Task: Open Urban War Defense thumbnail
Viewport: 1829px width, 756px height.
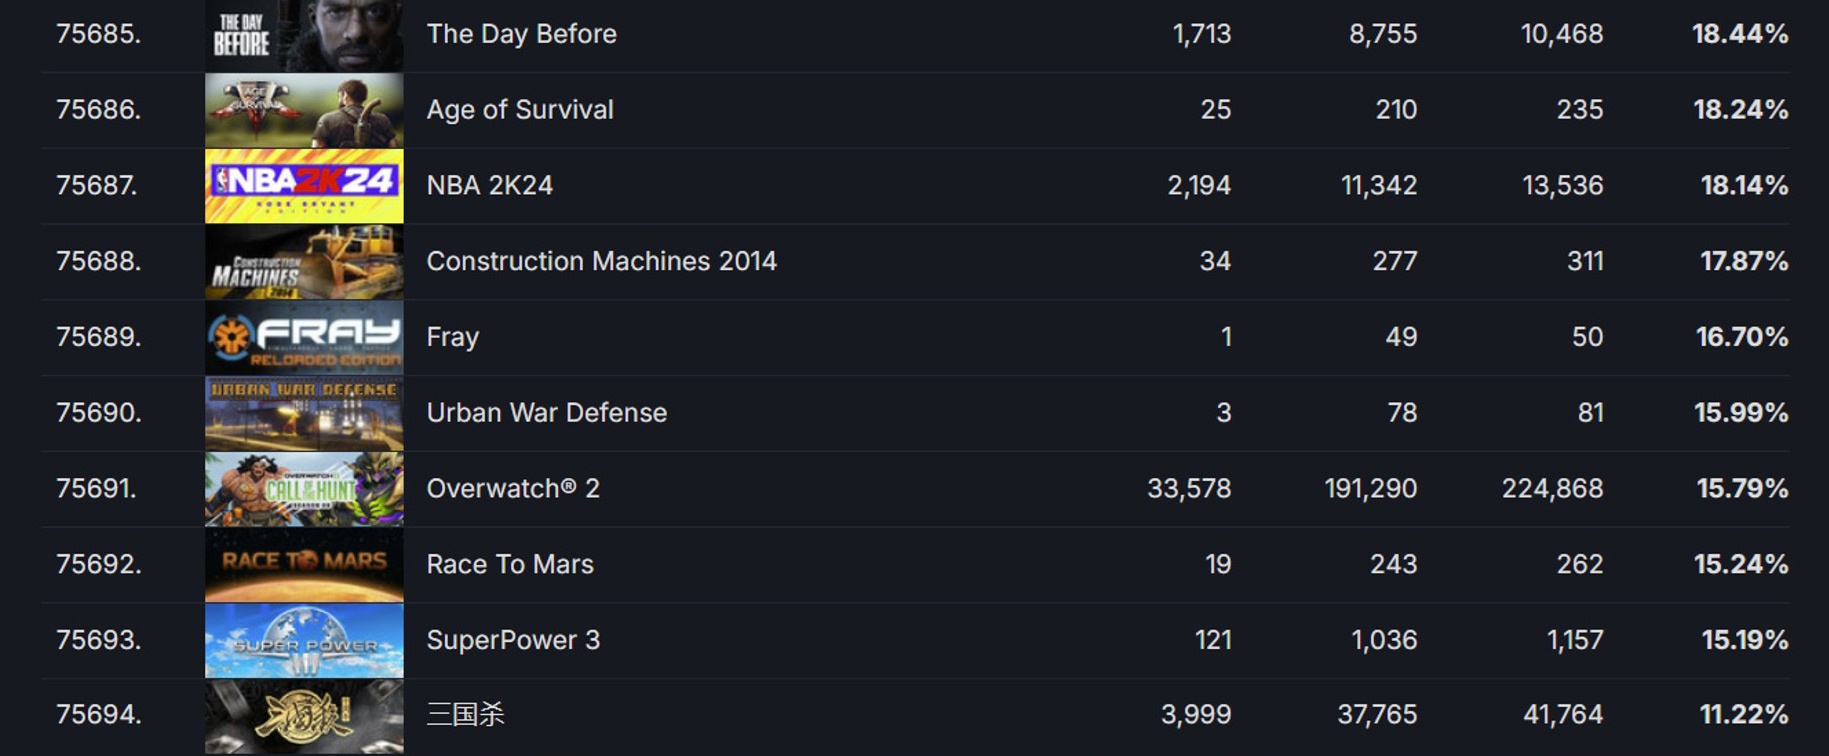Action: pos(304,413)
